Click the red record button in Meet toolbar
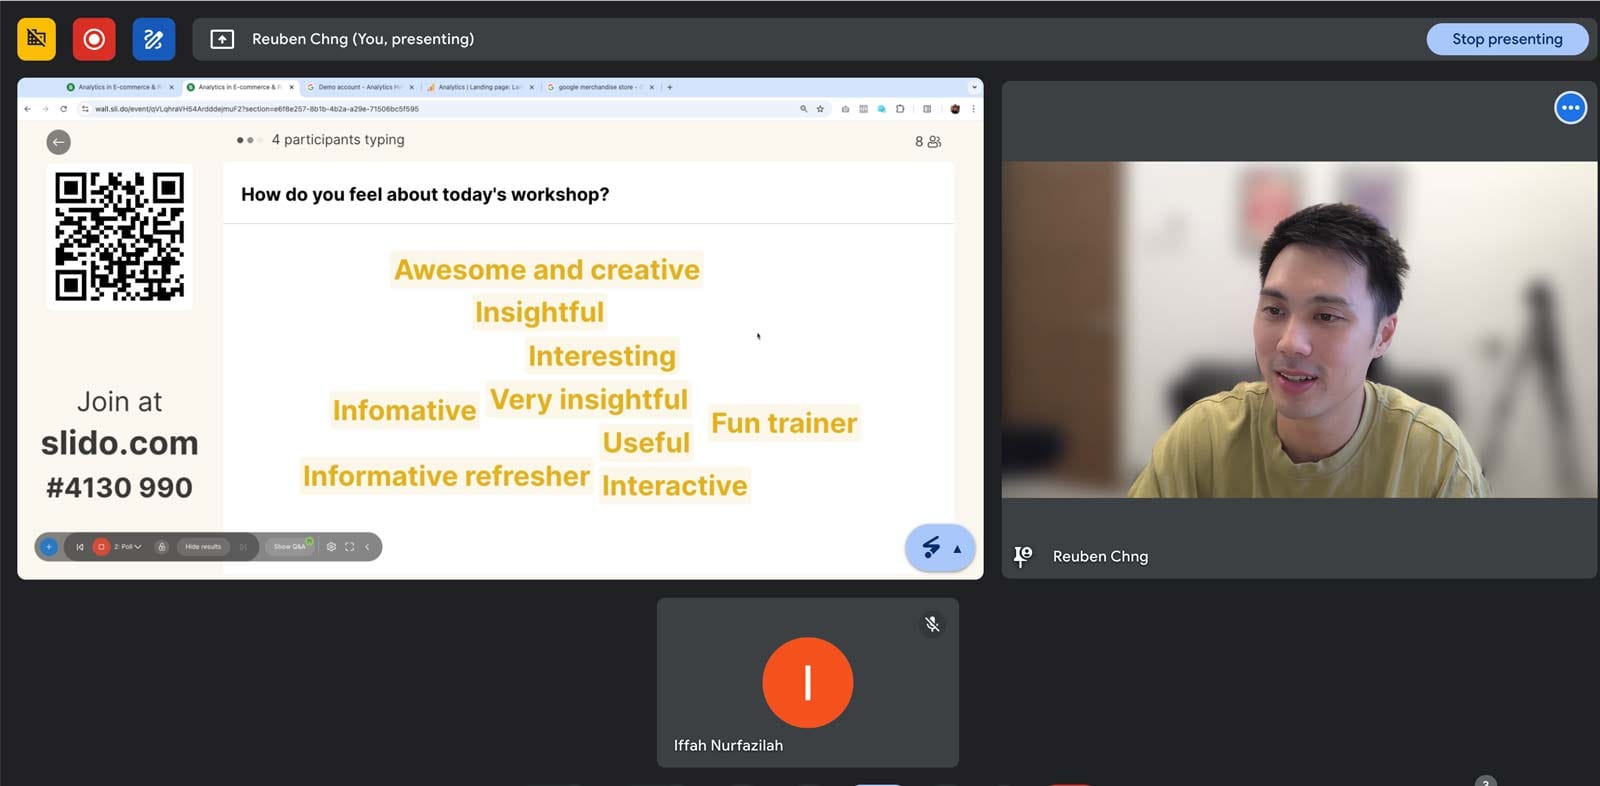The height and width of the screenshot is (786, 1600). 94,39
